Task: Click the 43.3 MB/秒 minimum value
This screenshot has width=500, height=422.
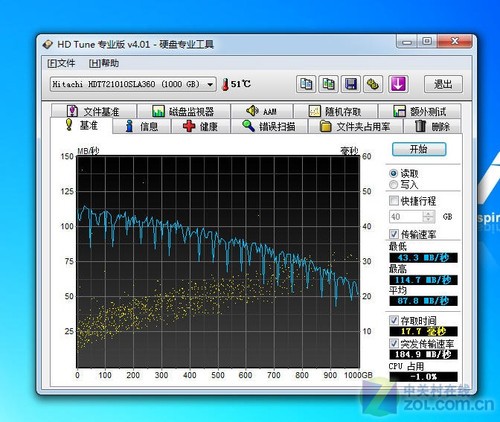Action: tap(423, 258)
